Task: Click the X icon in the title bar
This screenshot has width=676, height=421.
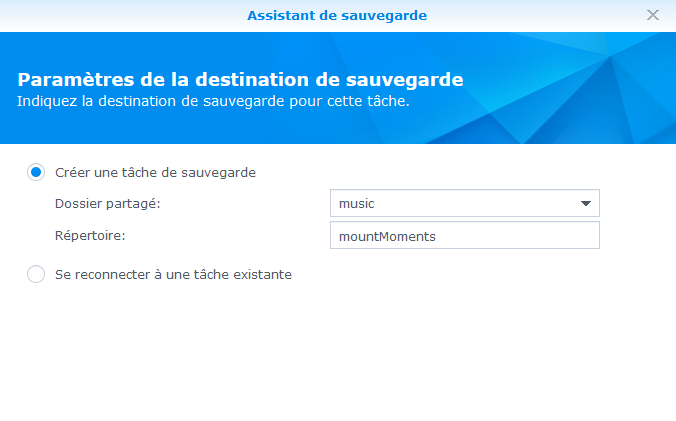Action: 653,15
